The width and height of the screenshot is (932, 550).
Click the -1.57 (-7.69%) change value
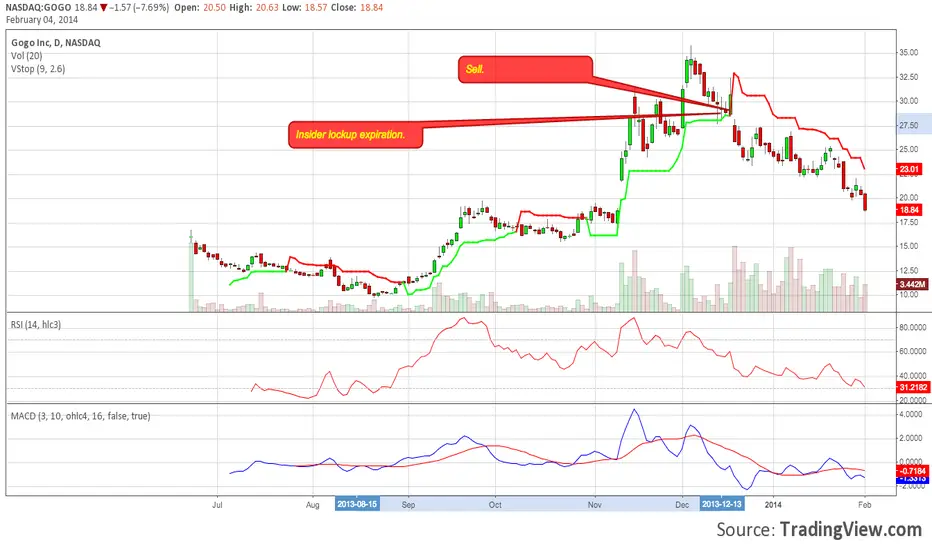coord(139,8)
